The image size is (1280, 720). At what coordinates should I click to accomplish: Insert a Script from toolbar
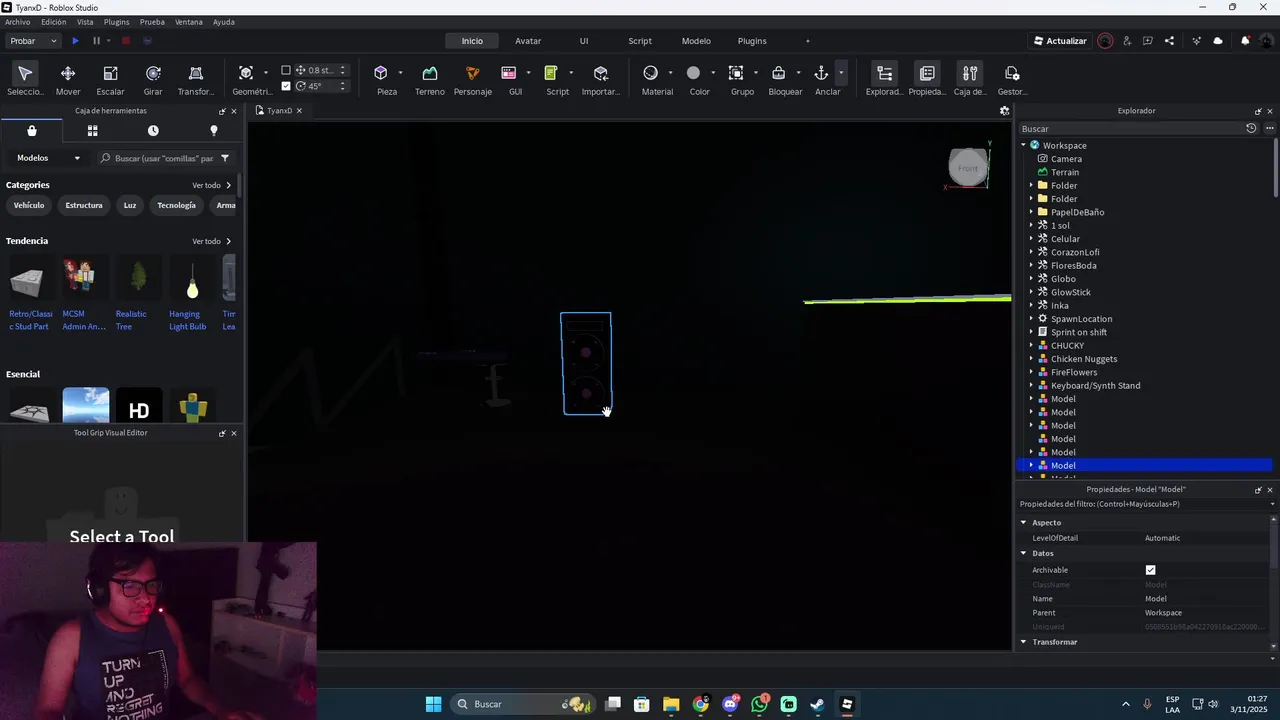[x=551, y=80]
